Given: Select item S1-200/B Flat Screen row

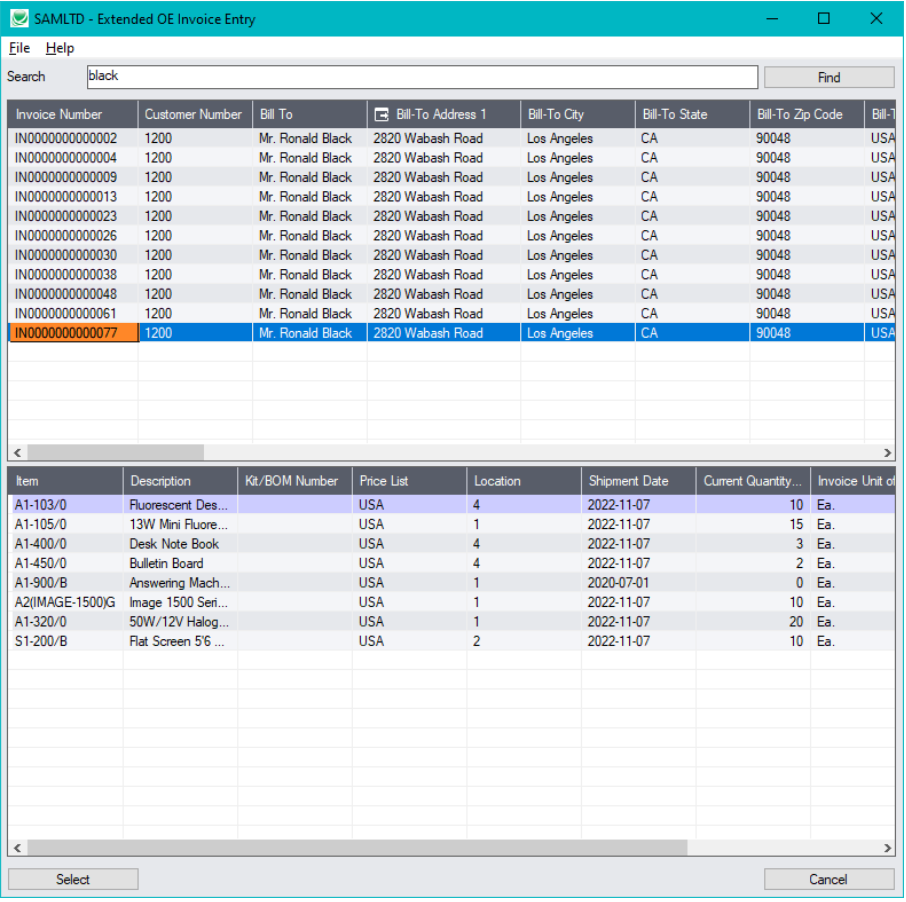Looking at the screenshot, I should pos(451,641).
